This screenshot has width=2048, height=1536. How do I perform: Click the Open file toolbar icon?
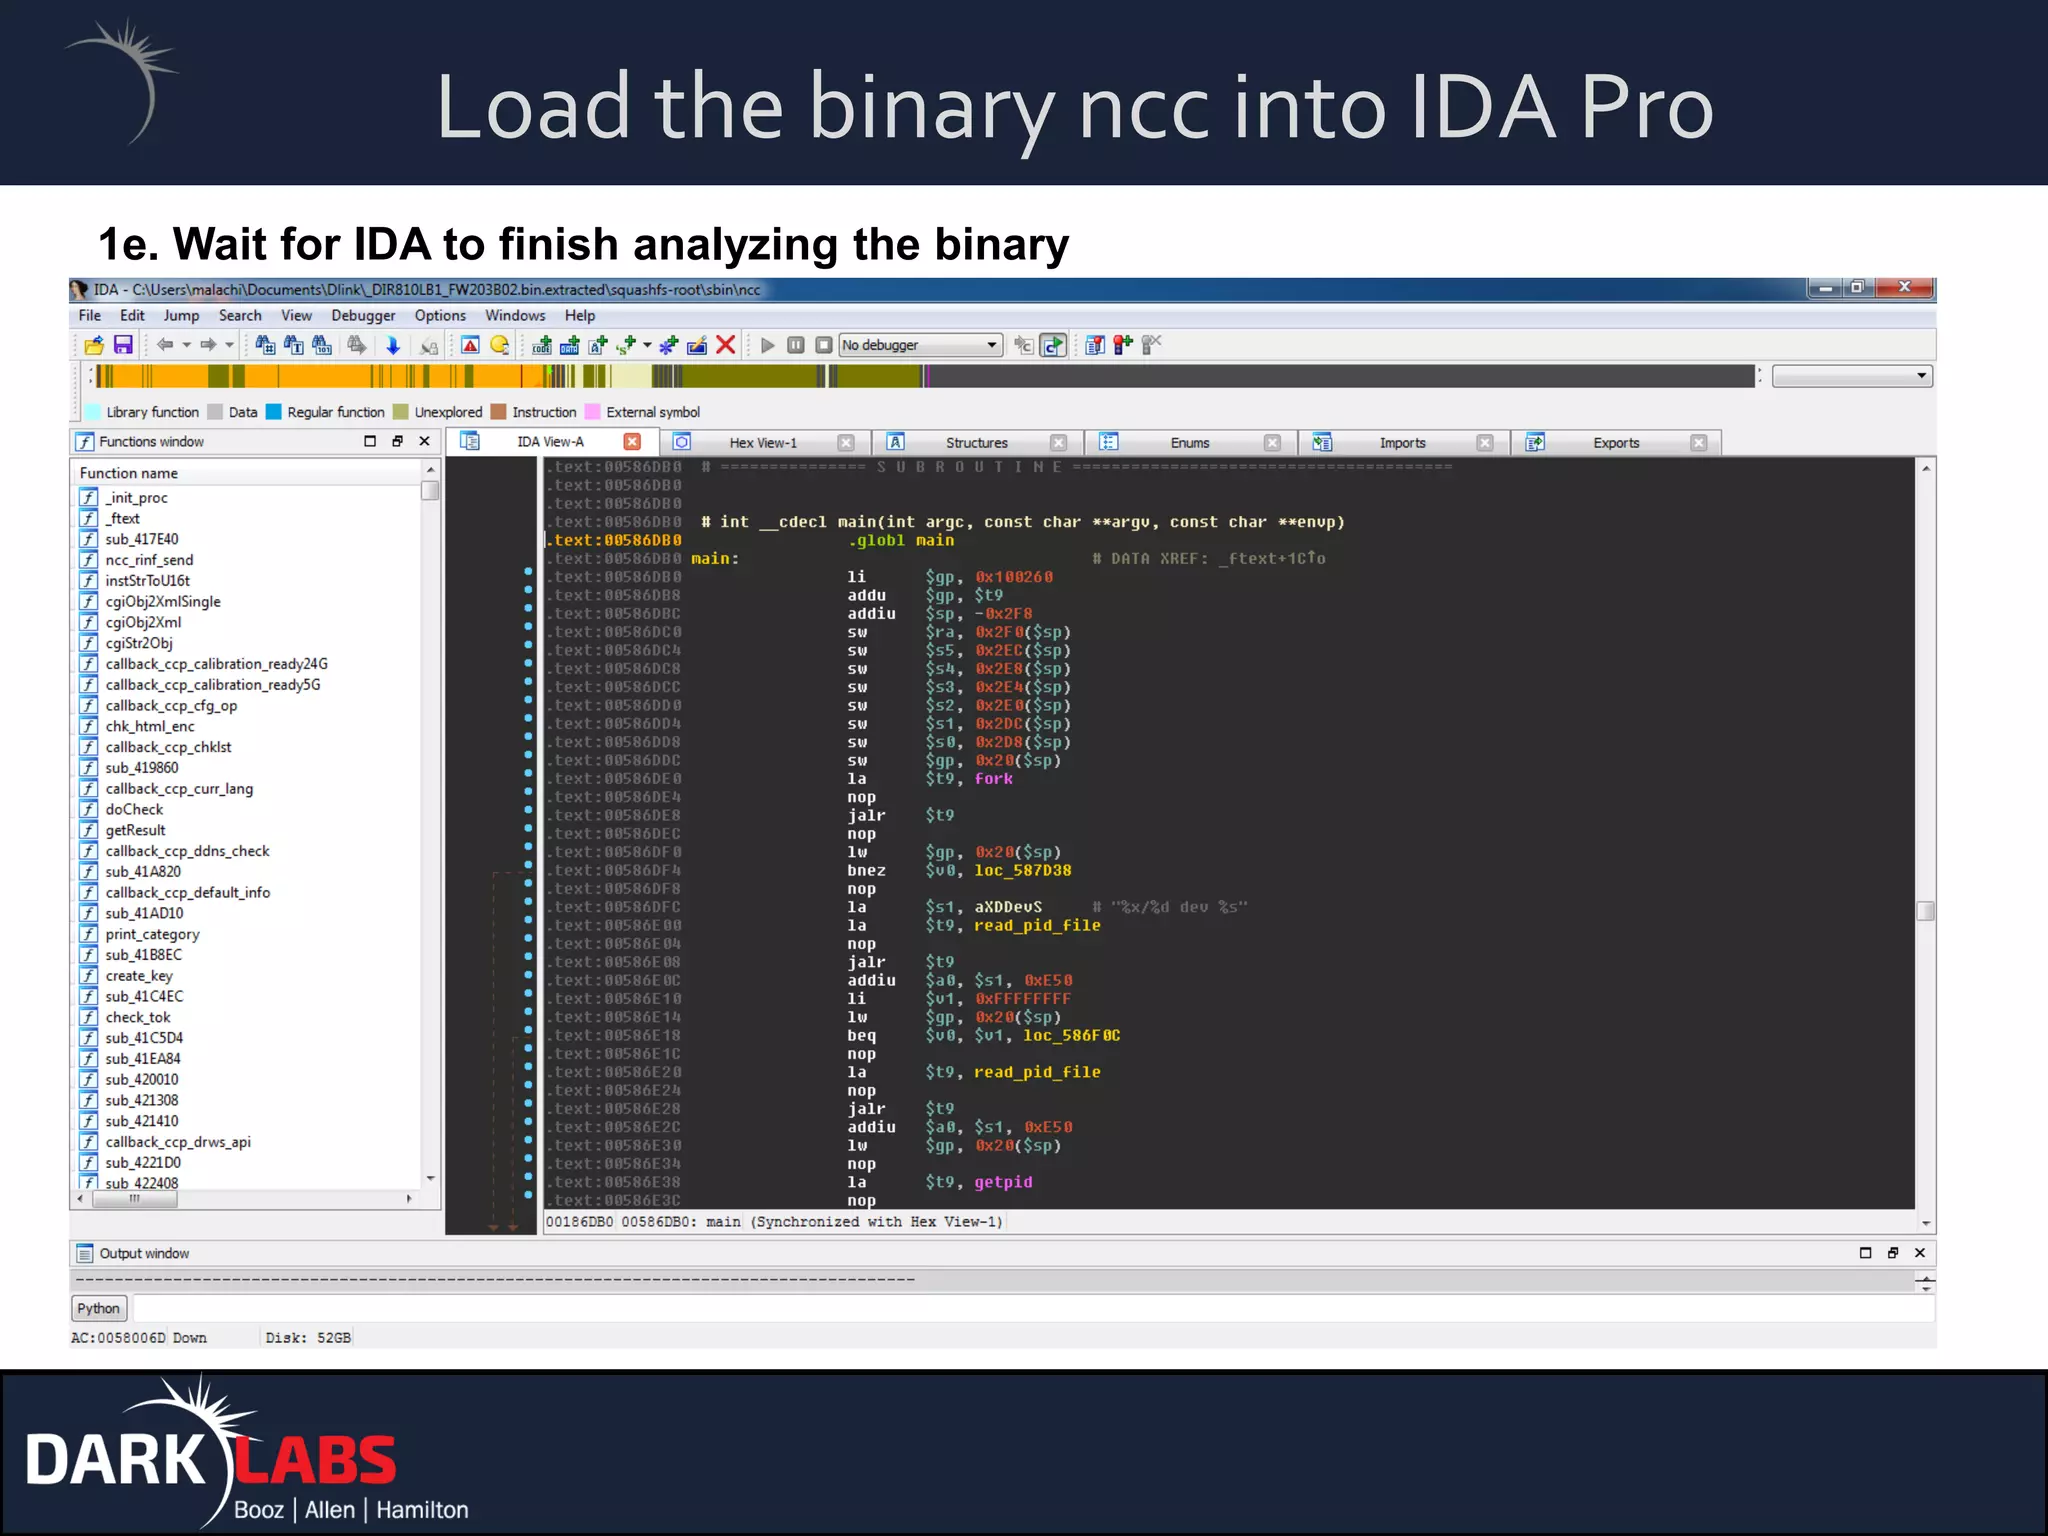(94, 345)
